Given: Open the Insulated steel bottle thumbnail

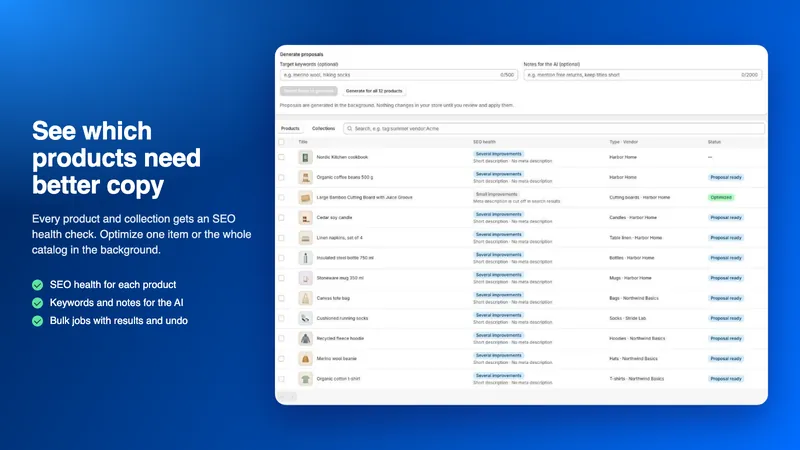Looking at the screenshot, I should [305, 258].
